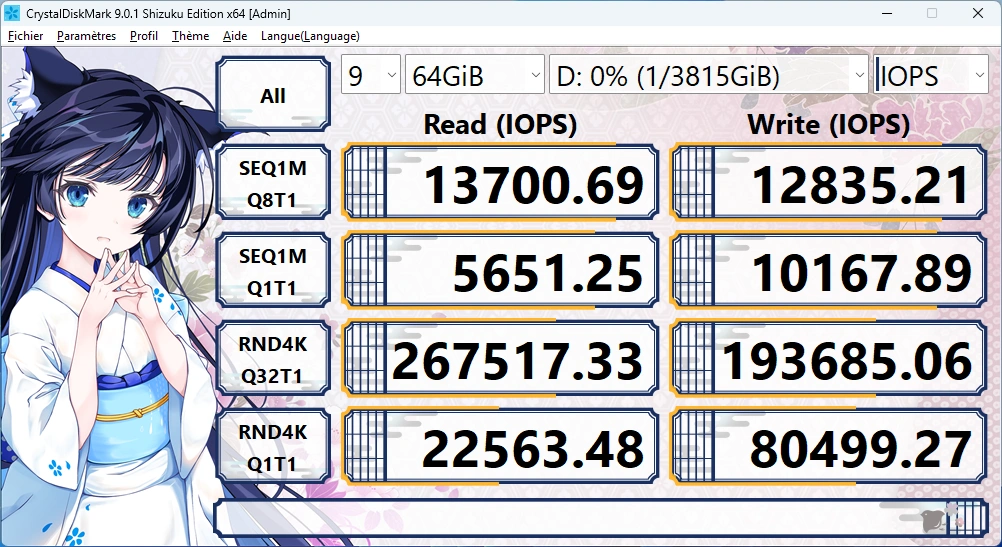
Task: Start the SEQ1M Q8T1 test
Action: (x=273, y=183)
